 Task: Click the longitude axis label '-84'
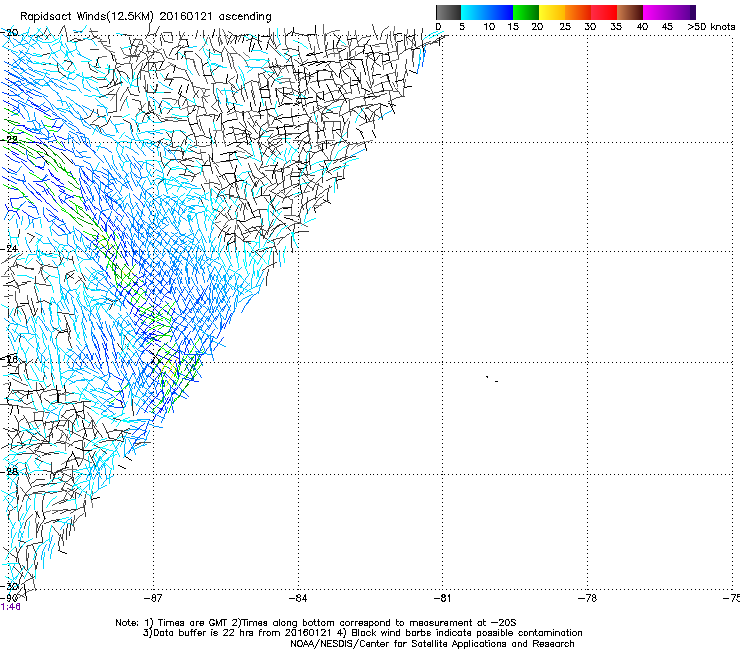click(x=298, y=598)
